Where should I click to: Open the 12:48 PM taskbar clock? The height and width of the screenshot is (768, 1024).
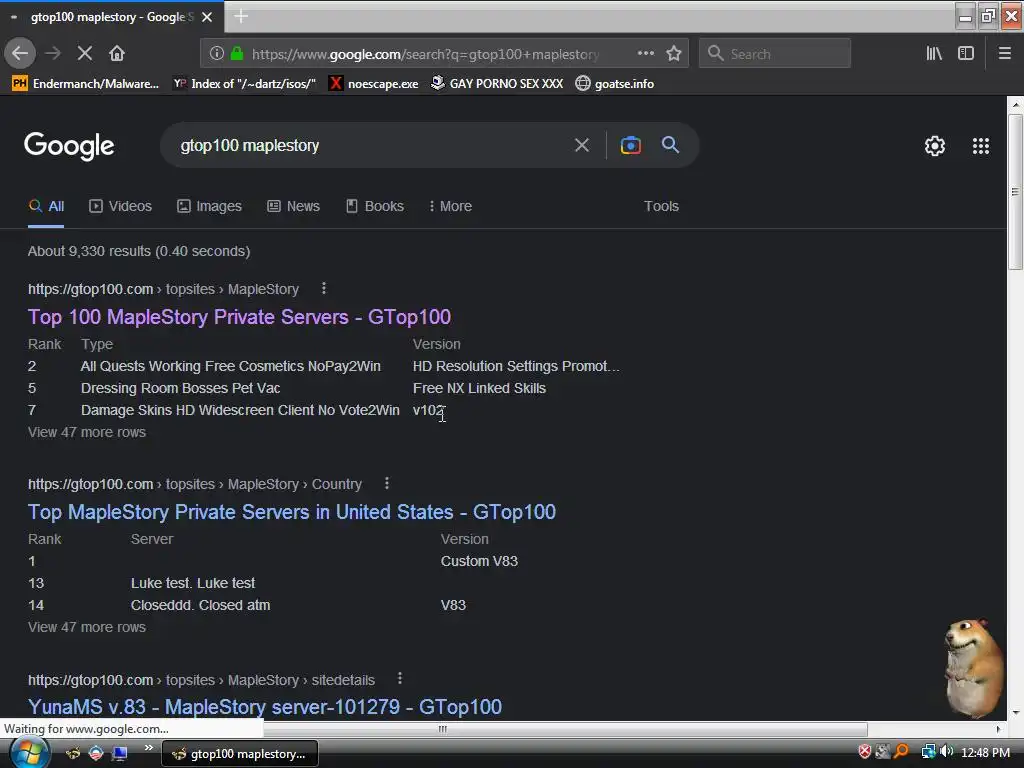[985, 753]
